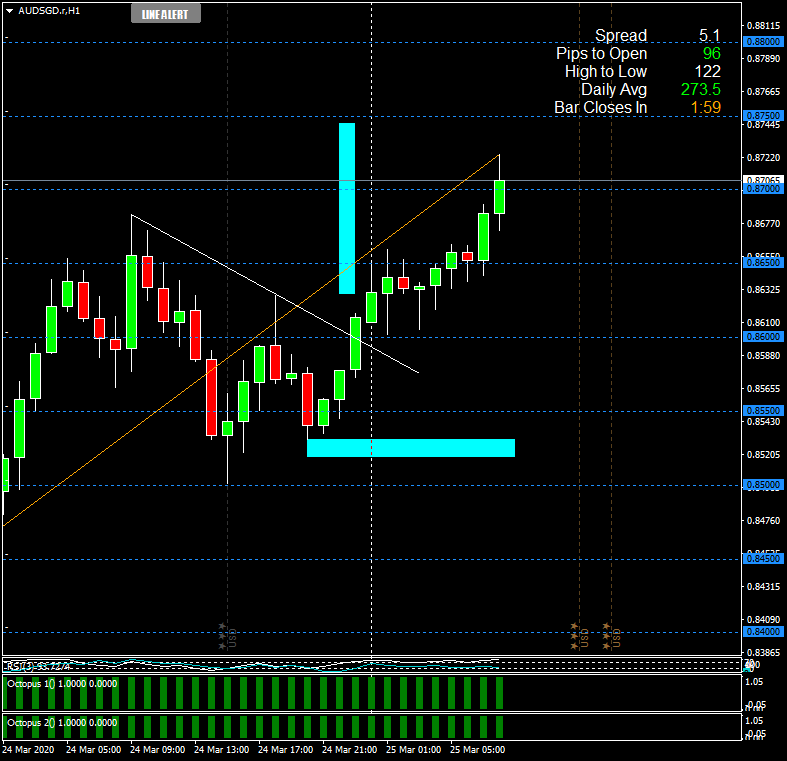787x761 pixels.
Task: Select the vertical cyan rectangle object
Action: point(347,208)
